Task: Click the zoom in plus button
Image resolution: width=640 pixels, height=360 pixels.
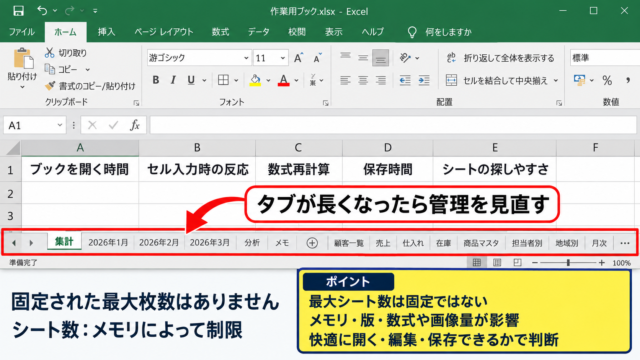Action: 602,263
